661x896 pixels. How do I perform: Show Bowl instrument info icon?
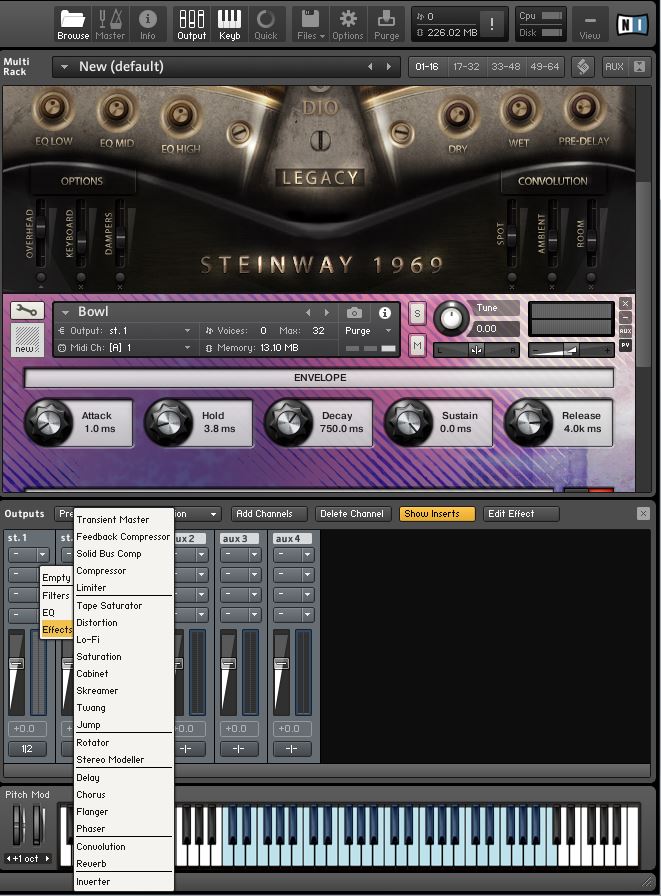385,313
